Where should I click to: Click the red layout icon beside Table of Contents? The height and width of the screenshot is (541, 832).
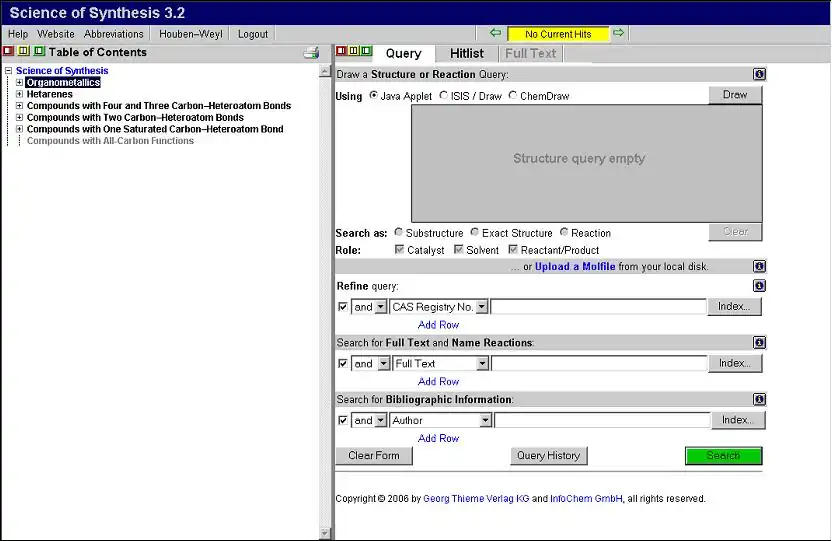coord(8,52)
